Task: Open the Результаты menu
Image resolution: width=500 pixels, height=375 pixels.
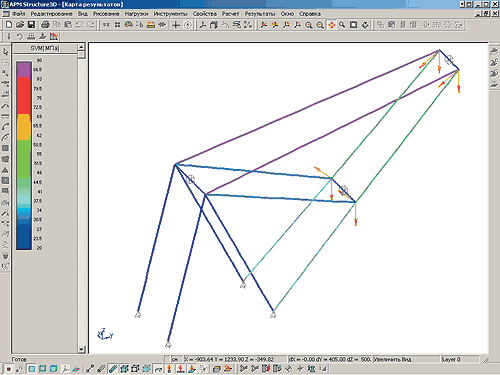Action: pos(260,14)
